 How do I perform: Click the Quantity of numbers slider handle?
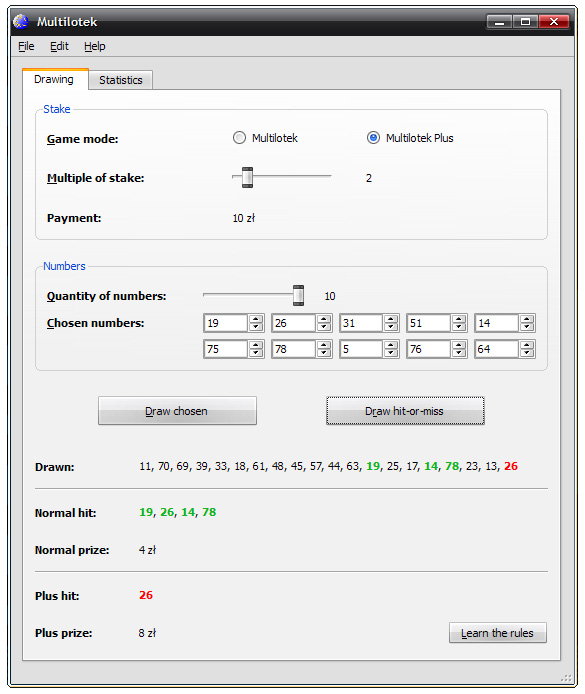pyautogui.click(x=298, y=295)
